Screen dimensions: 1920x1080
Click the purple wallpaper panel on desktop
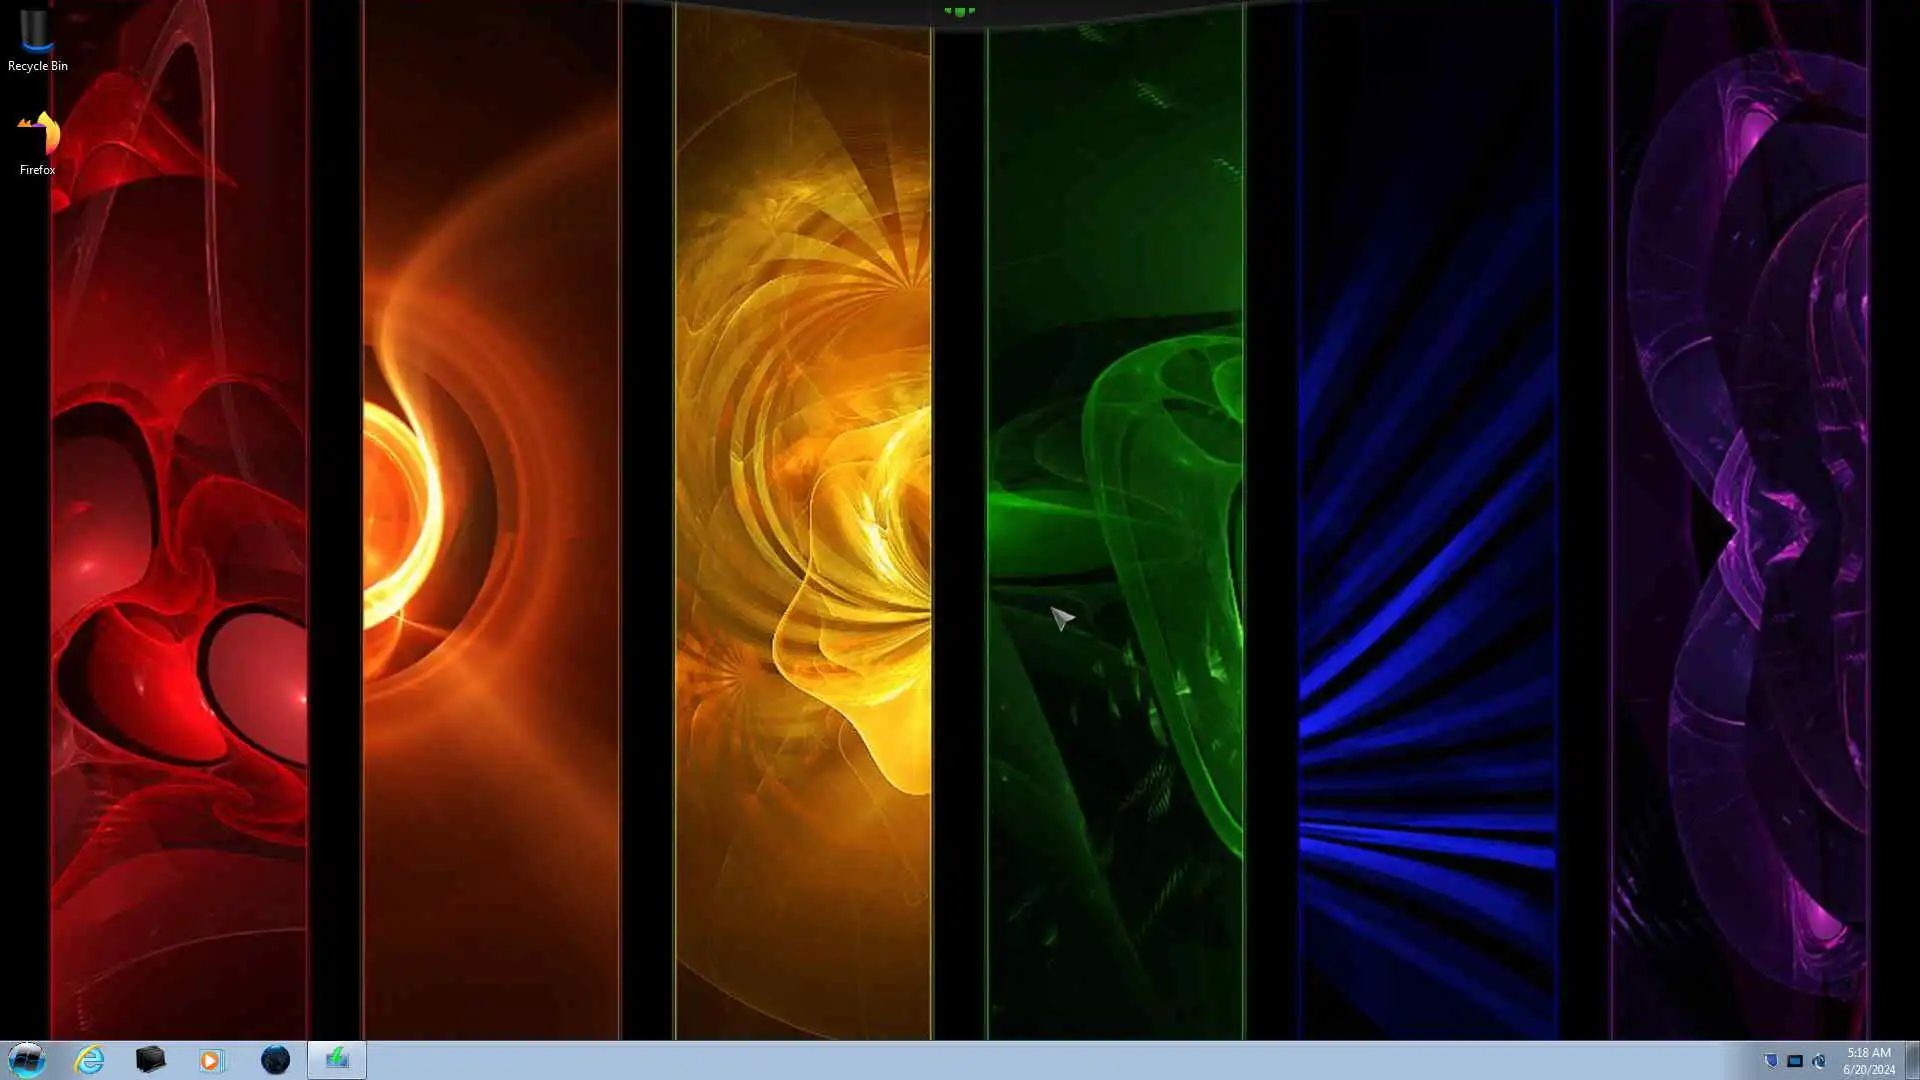click(1740, 500)
